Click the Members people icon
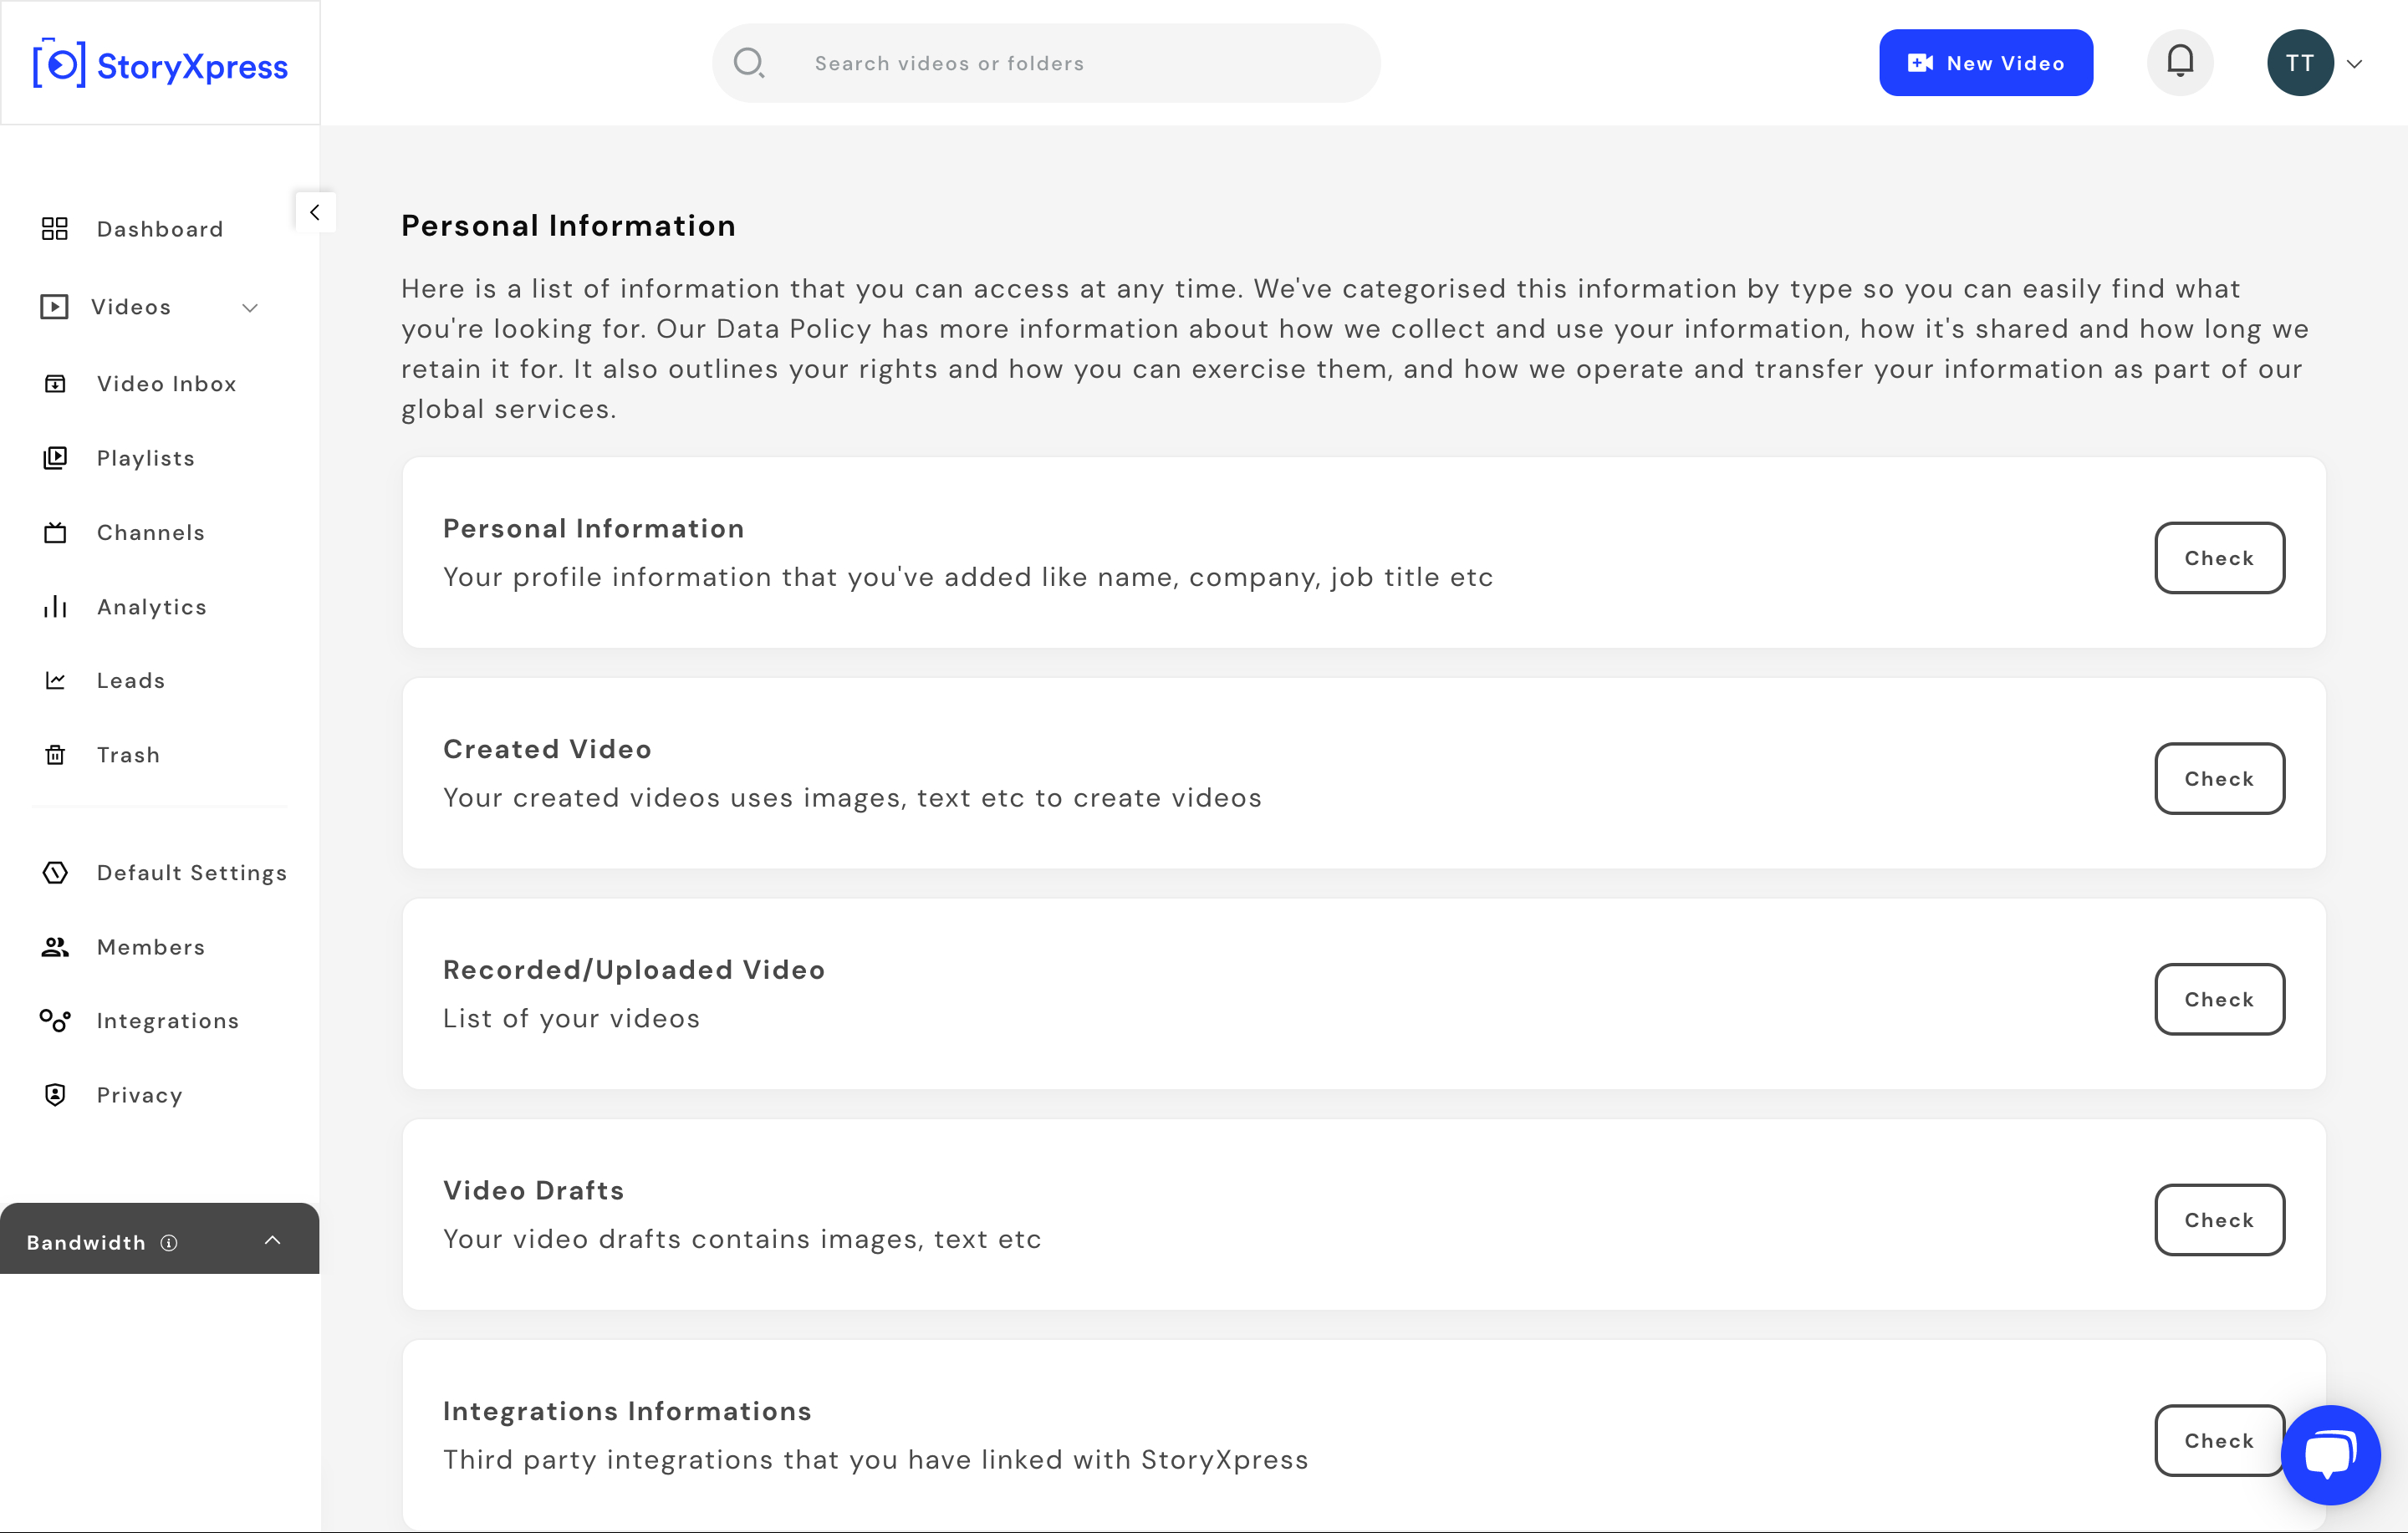The image size is (2408, 1533). coord(55,947)
